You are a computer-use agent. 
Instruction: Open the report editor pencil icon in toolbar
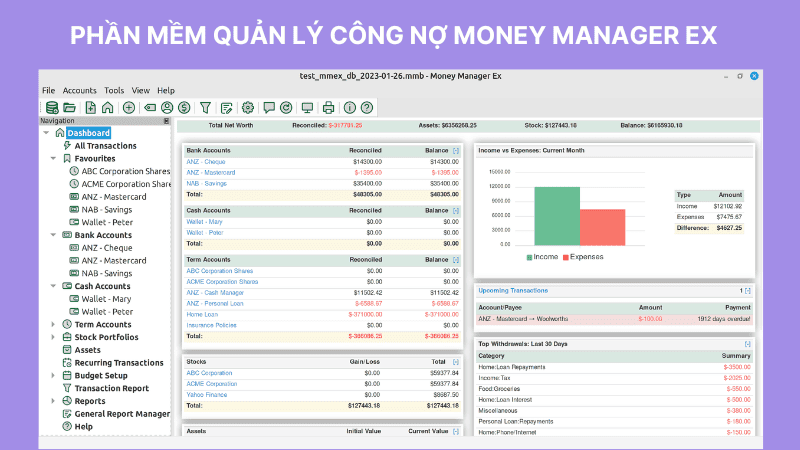tap(227, 108)
